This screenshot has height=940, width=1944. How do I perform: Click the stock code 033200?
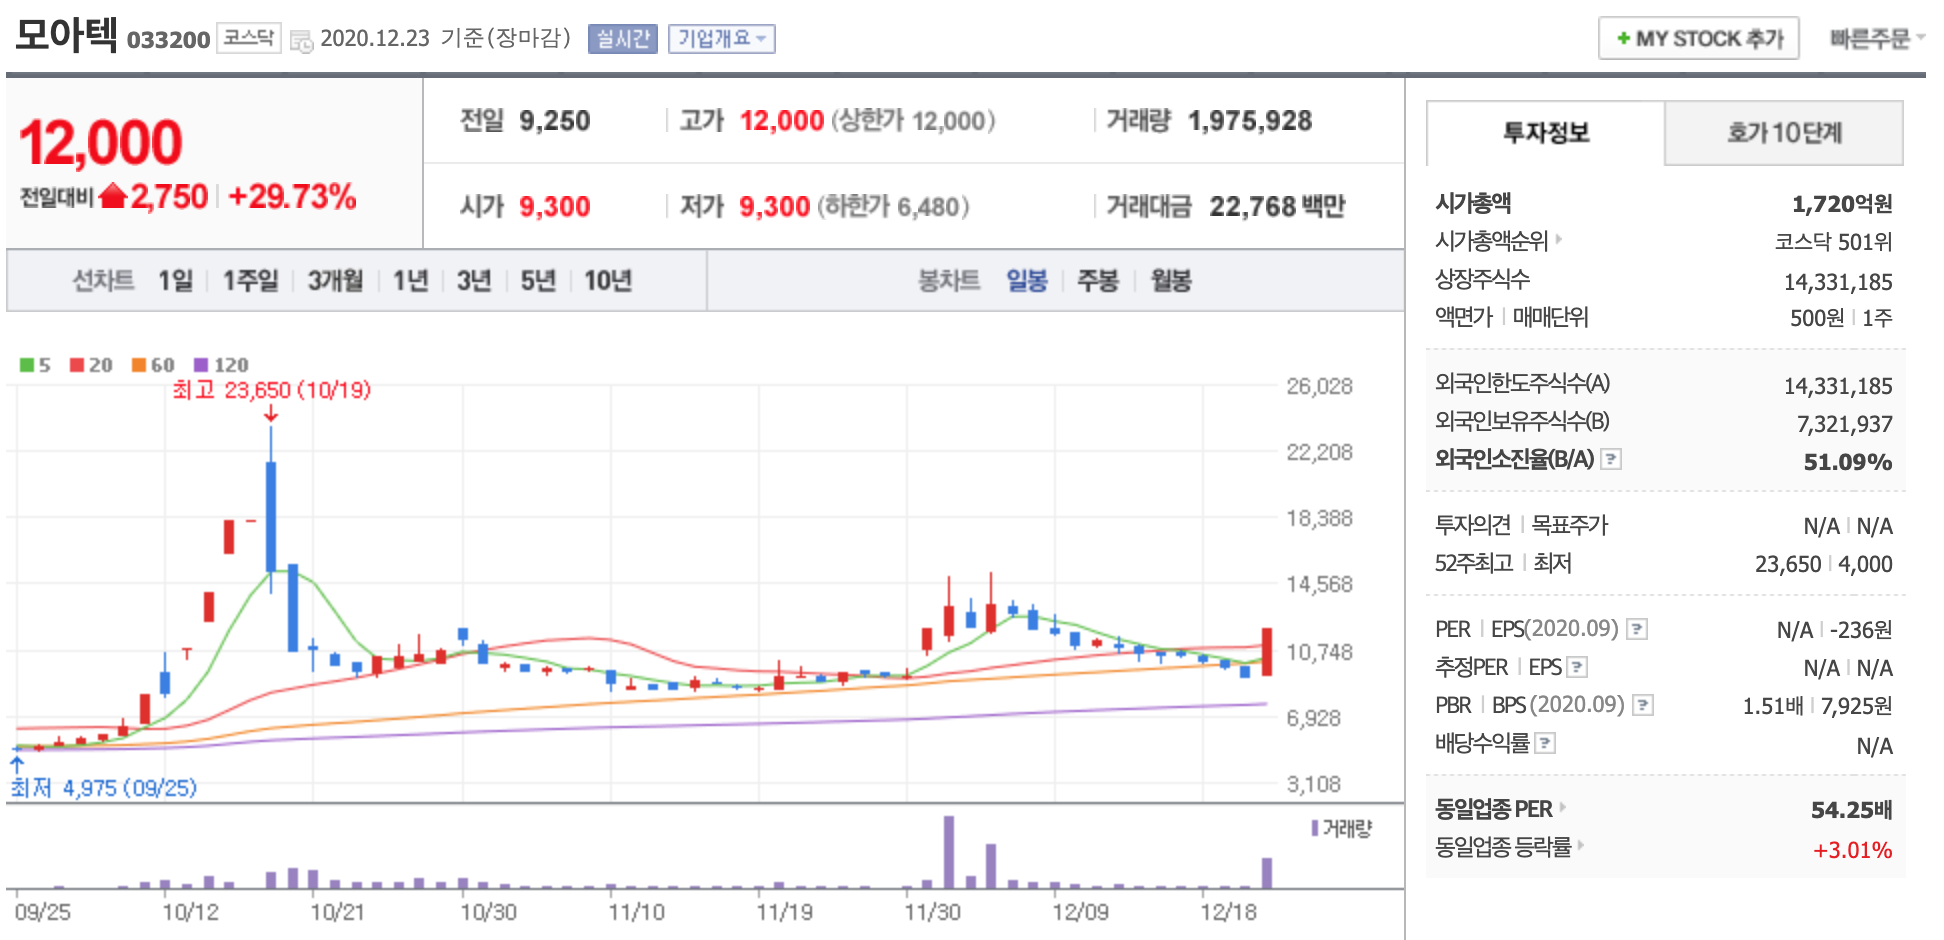point(168,40)
